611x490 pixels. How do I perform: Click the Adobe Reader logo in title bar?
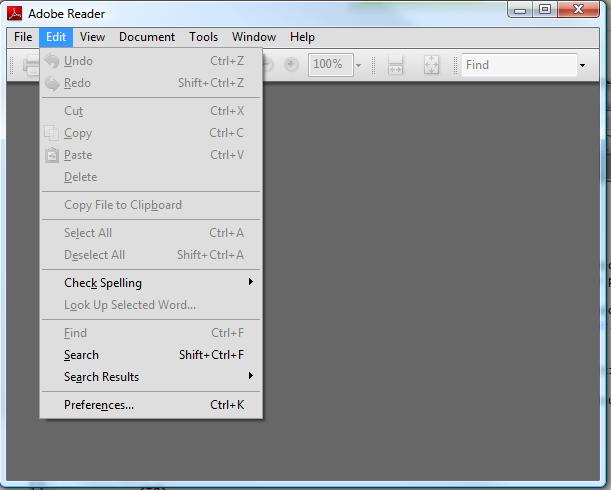[15, 13]
